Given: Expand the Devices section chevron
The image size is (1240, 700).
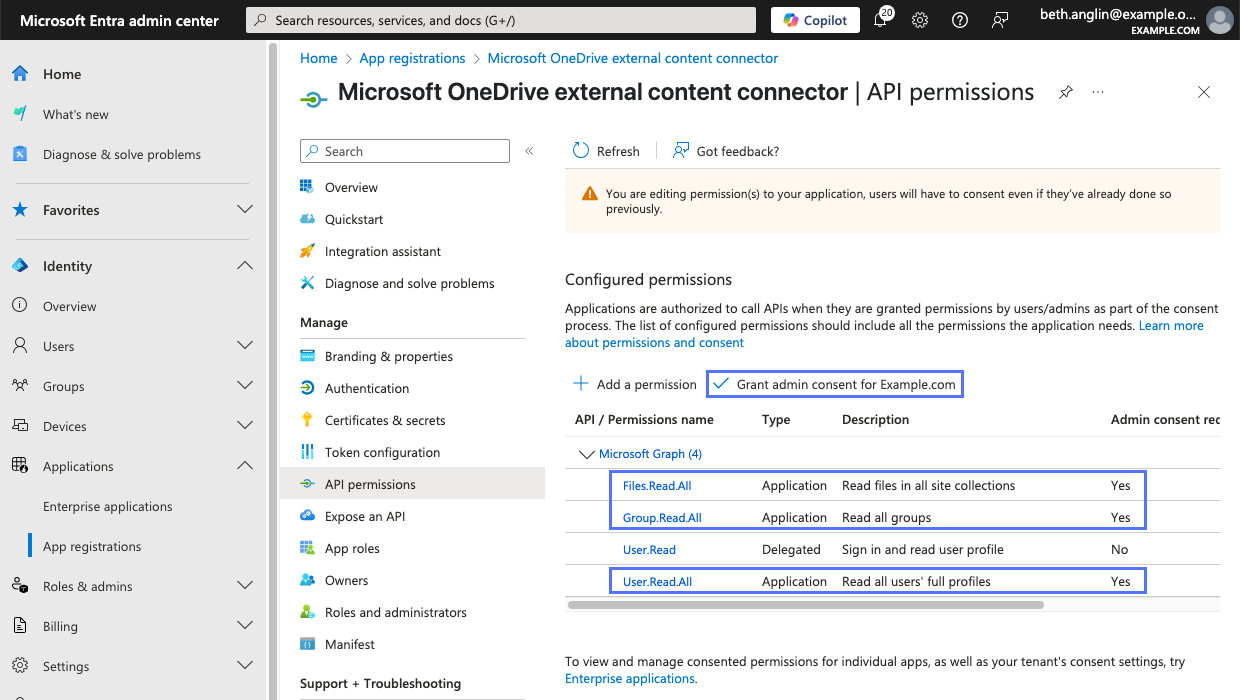Looking at the screenshot, I should coord(244,426).
